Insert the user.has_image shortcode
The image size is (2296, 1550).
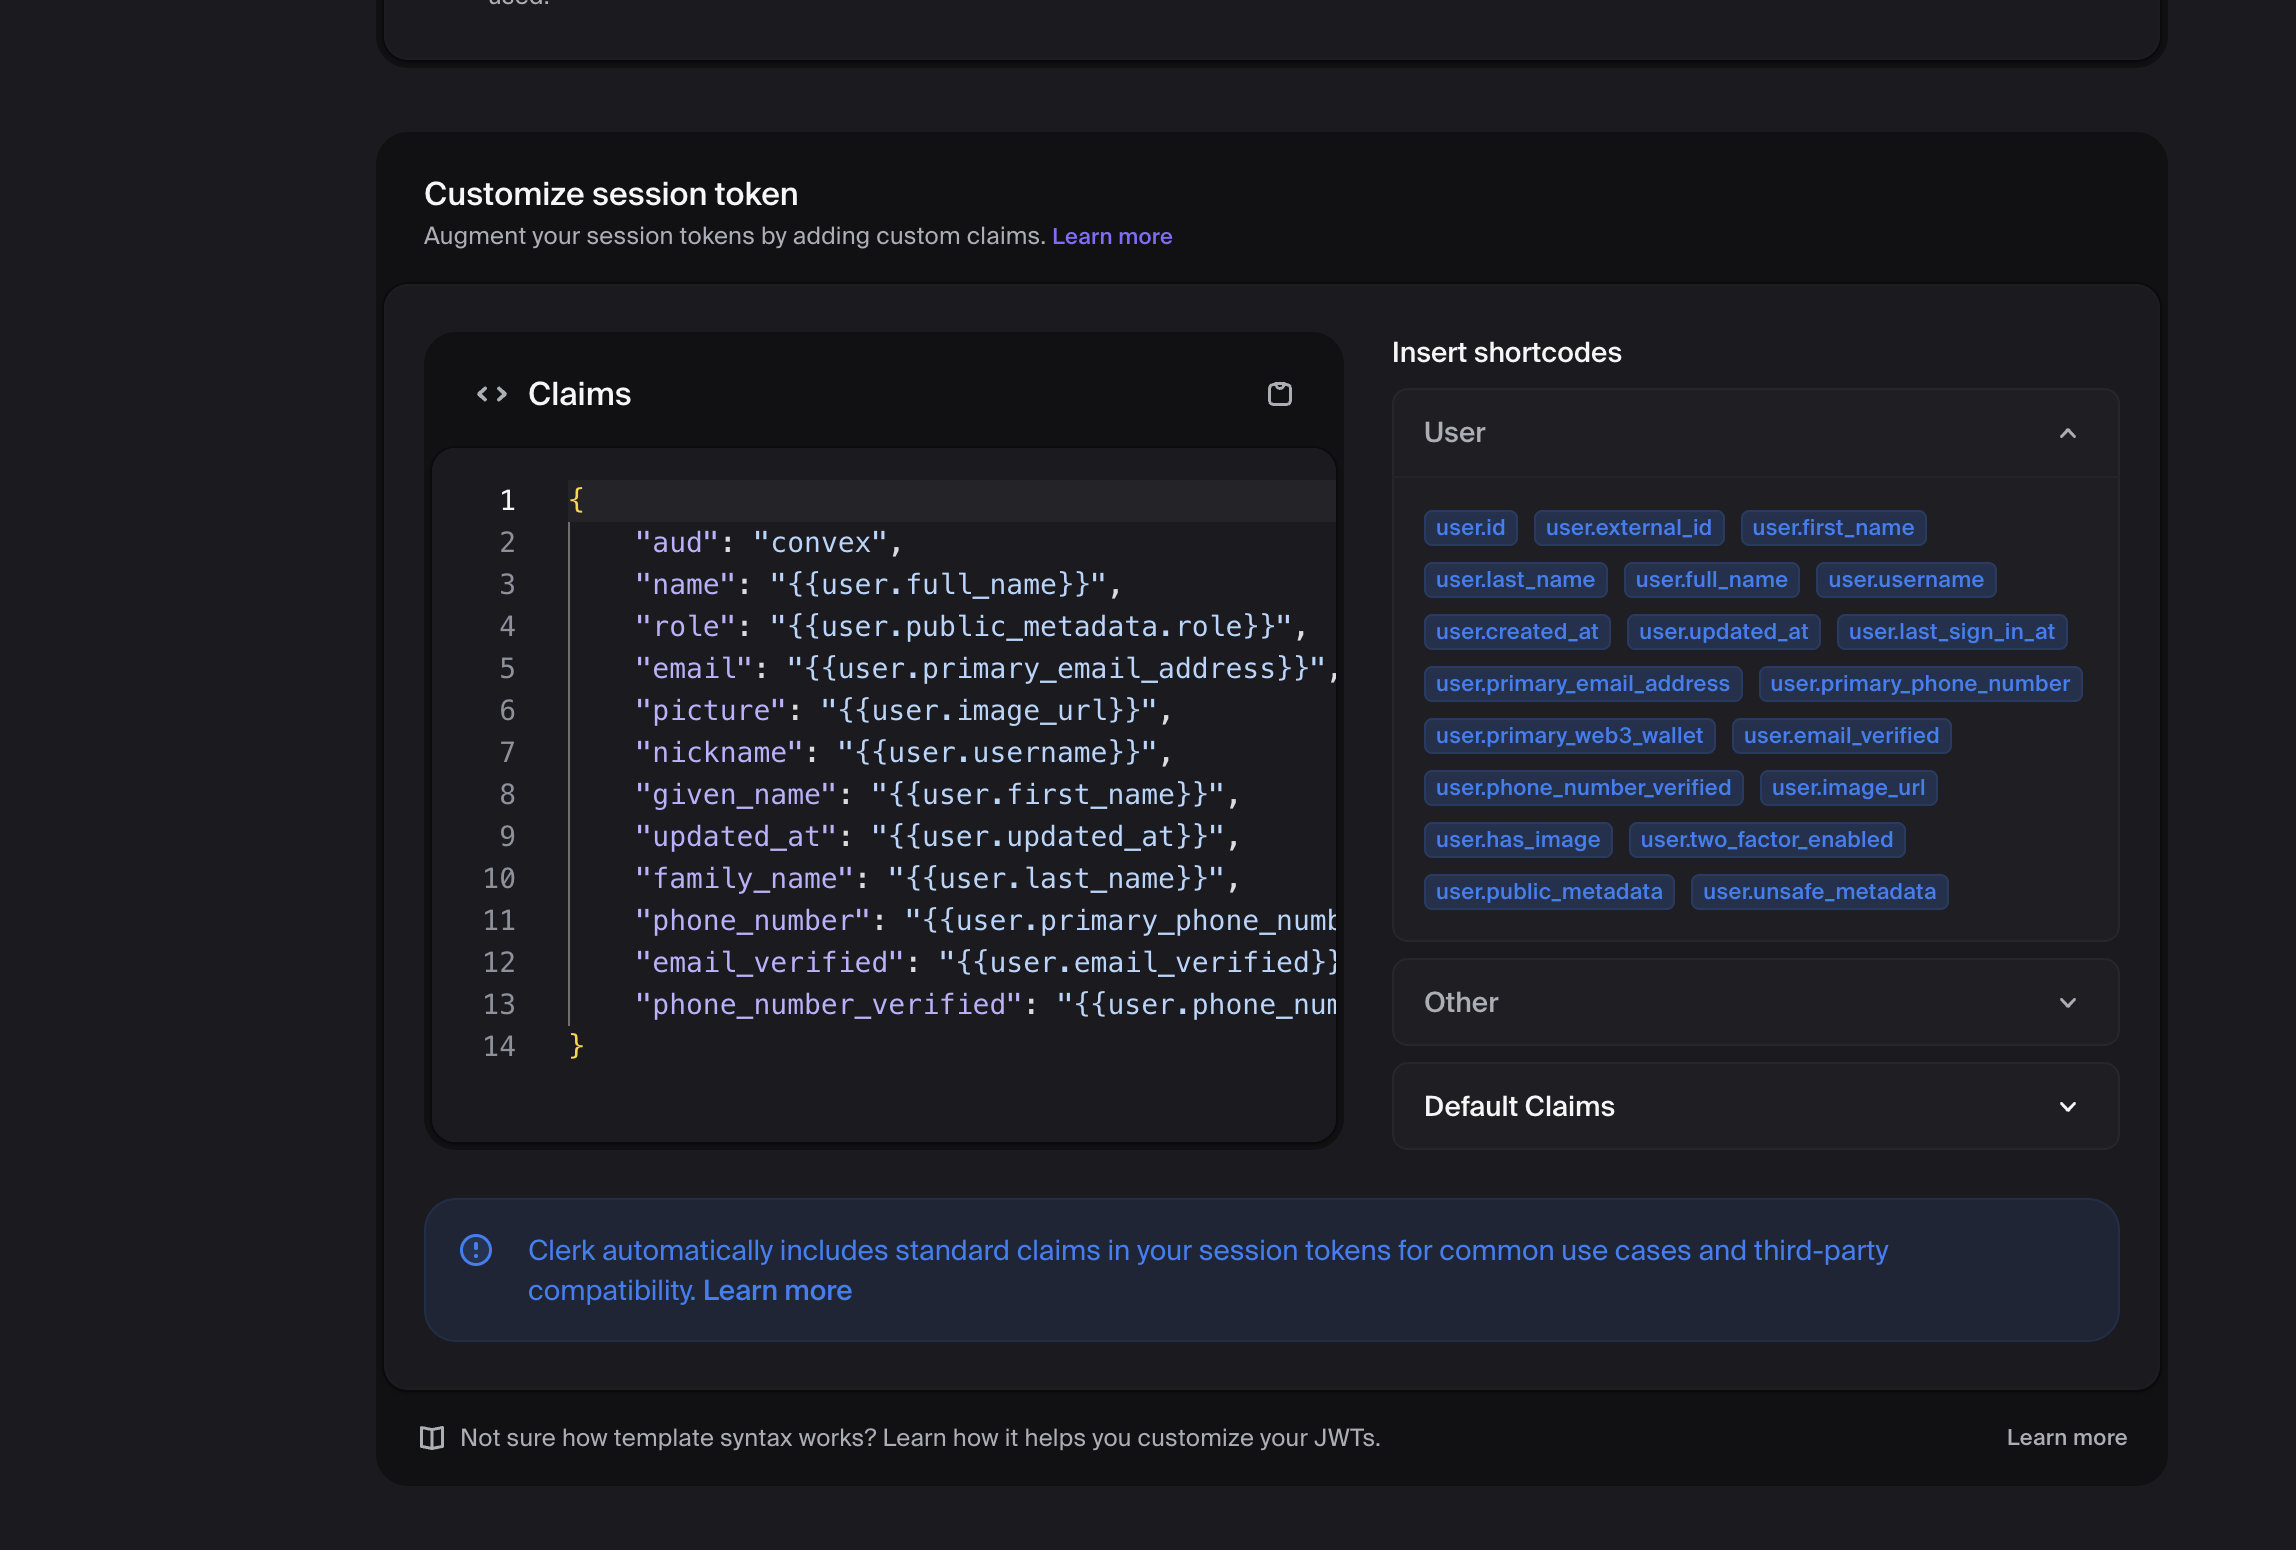[1517, 840]
